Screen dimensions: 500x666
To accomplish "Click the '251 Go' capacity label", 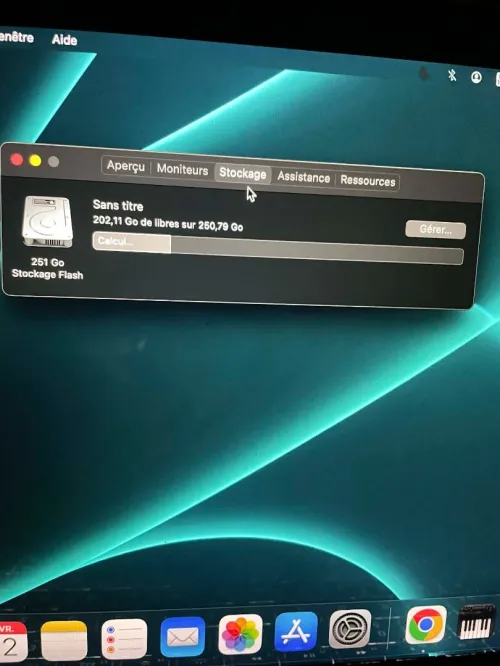I will [48, 262].
